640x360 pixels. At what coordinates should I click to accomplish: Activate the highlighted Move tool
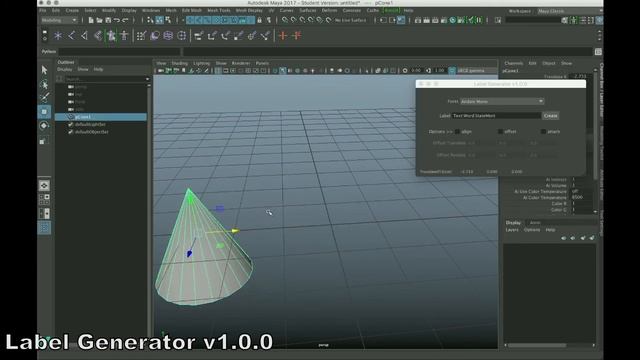[x=44, y=112]
